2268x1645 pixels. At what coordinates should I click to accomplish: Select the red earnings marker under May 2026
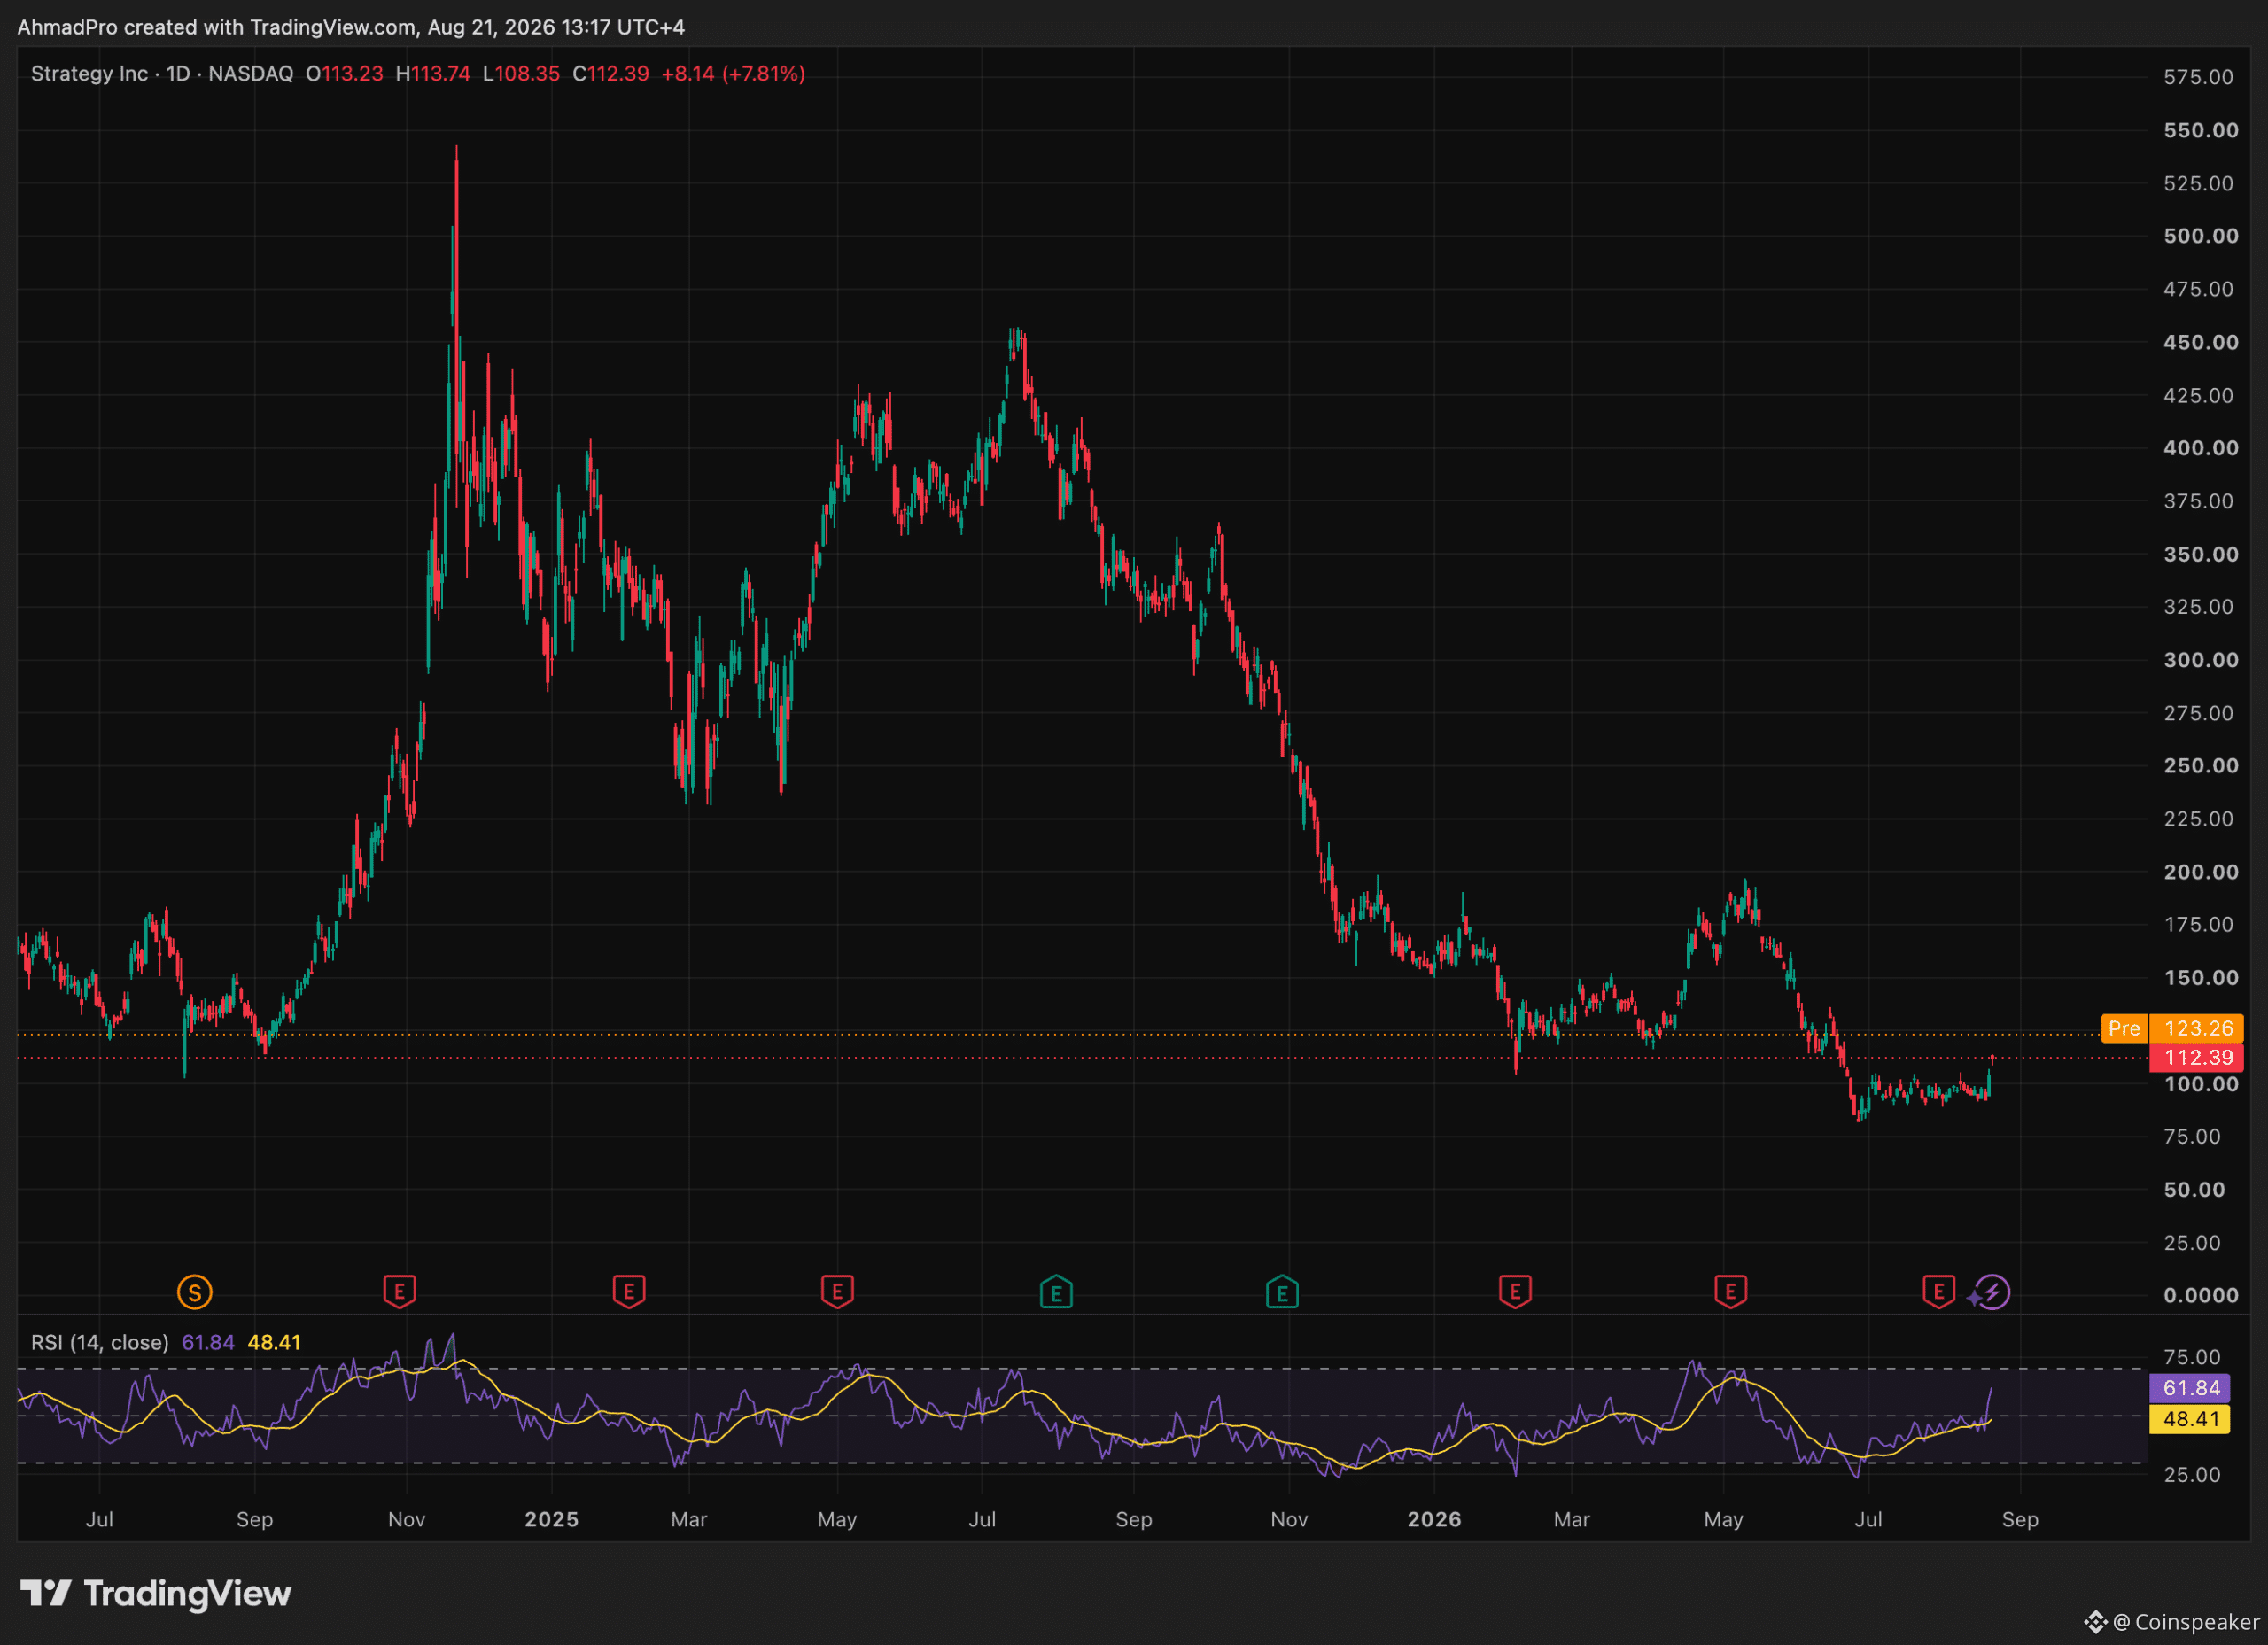1731,1291
